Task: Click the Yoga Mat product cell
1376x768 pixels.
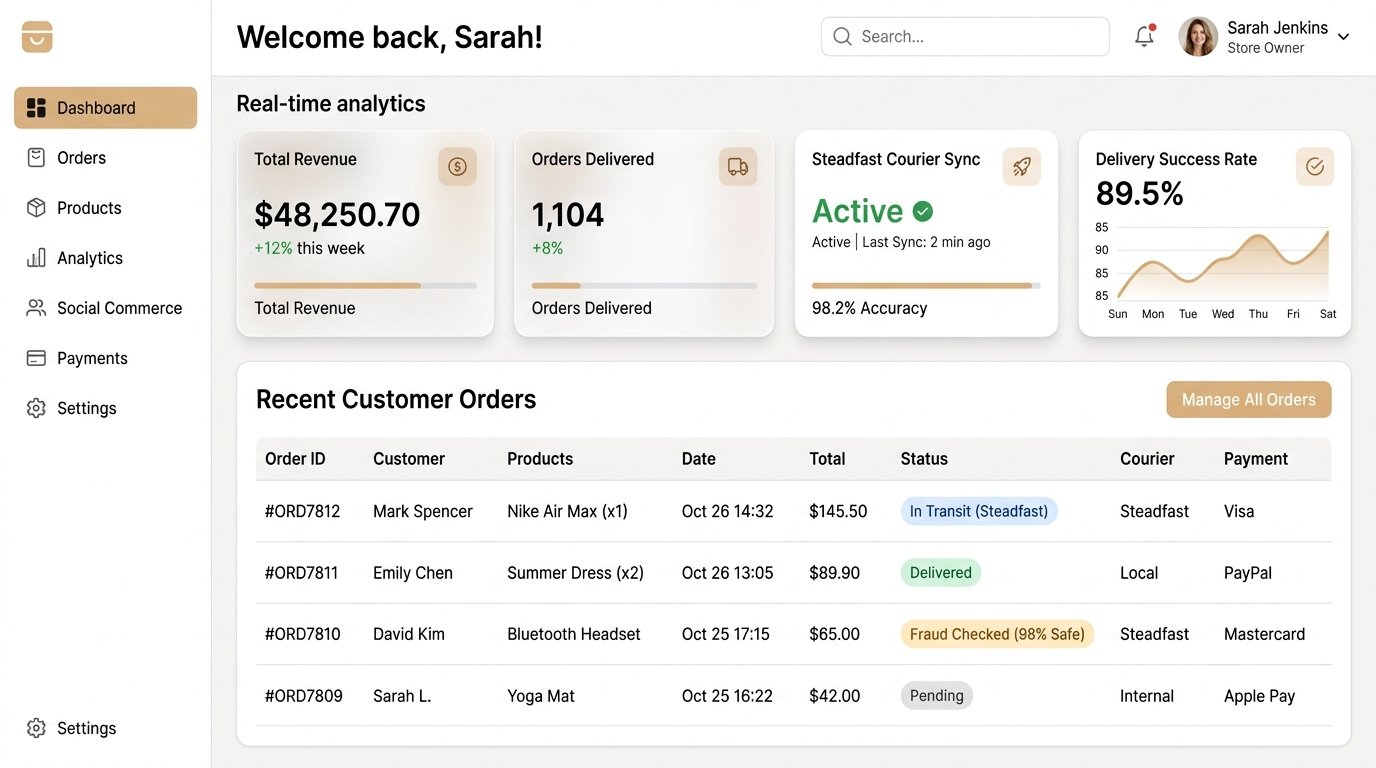Action: [x=541, y=696]
